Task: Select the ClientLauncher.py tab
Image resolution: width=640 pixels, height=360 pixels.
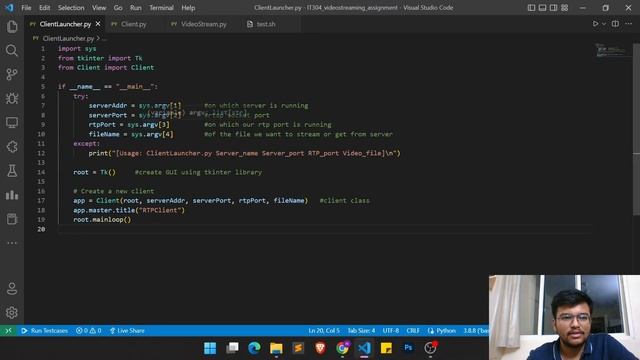Action: pos(65,24)
